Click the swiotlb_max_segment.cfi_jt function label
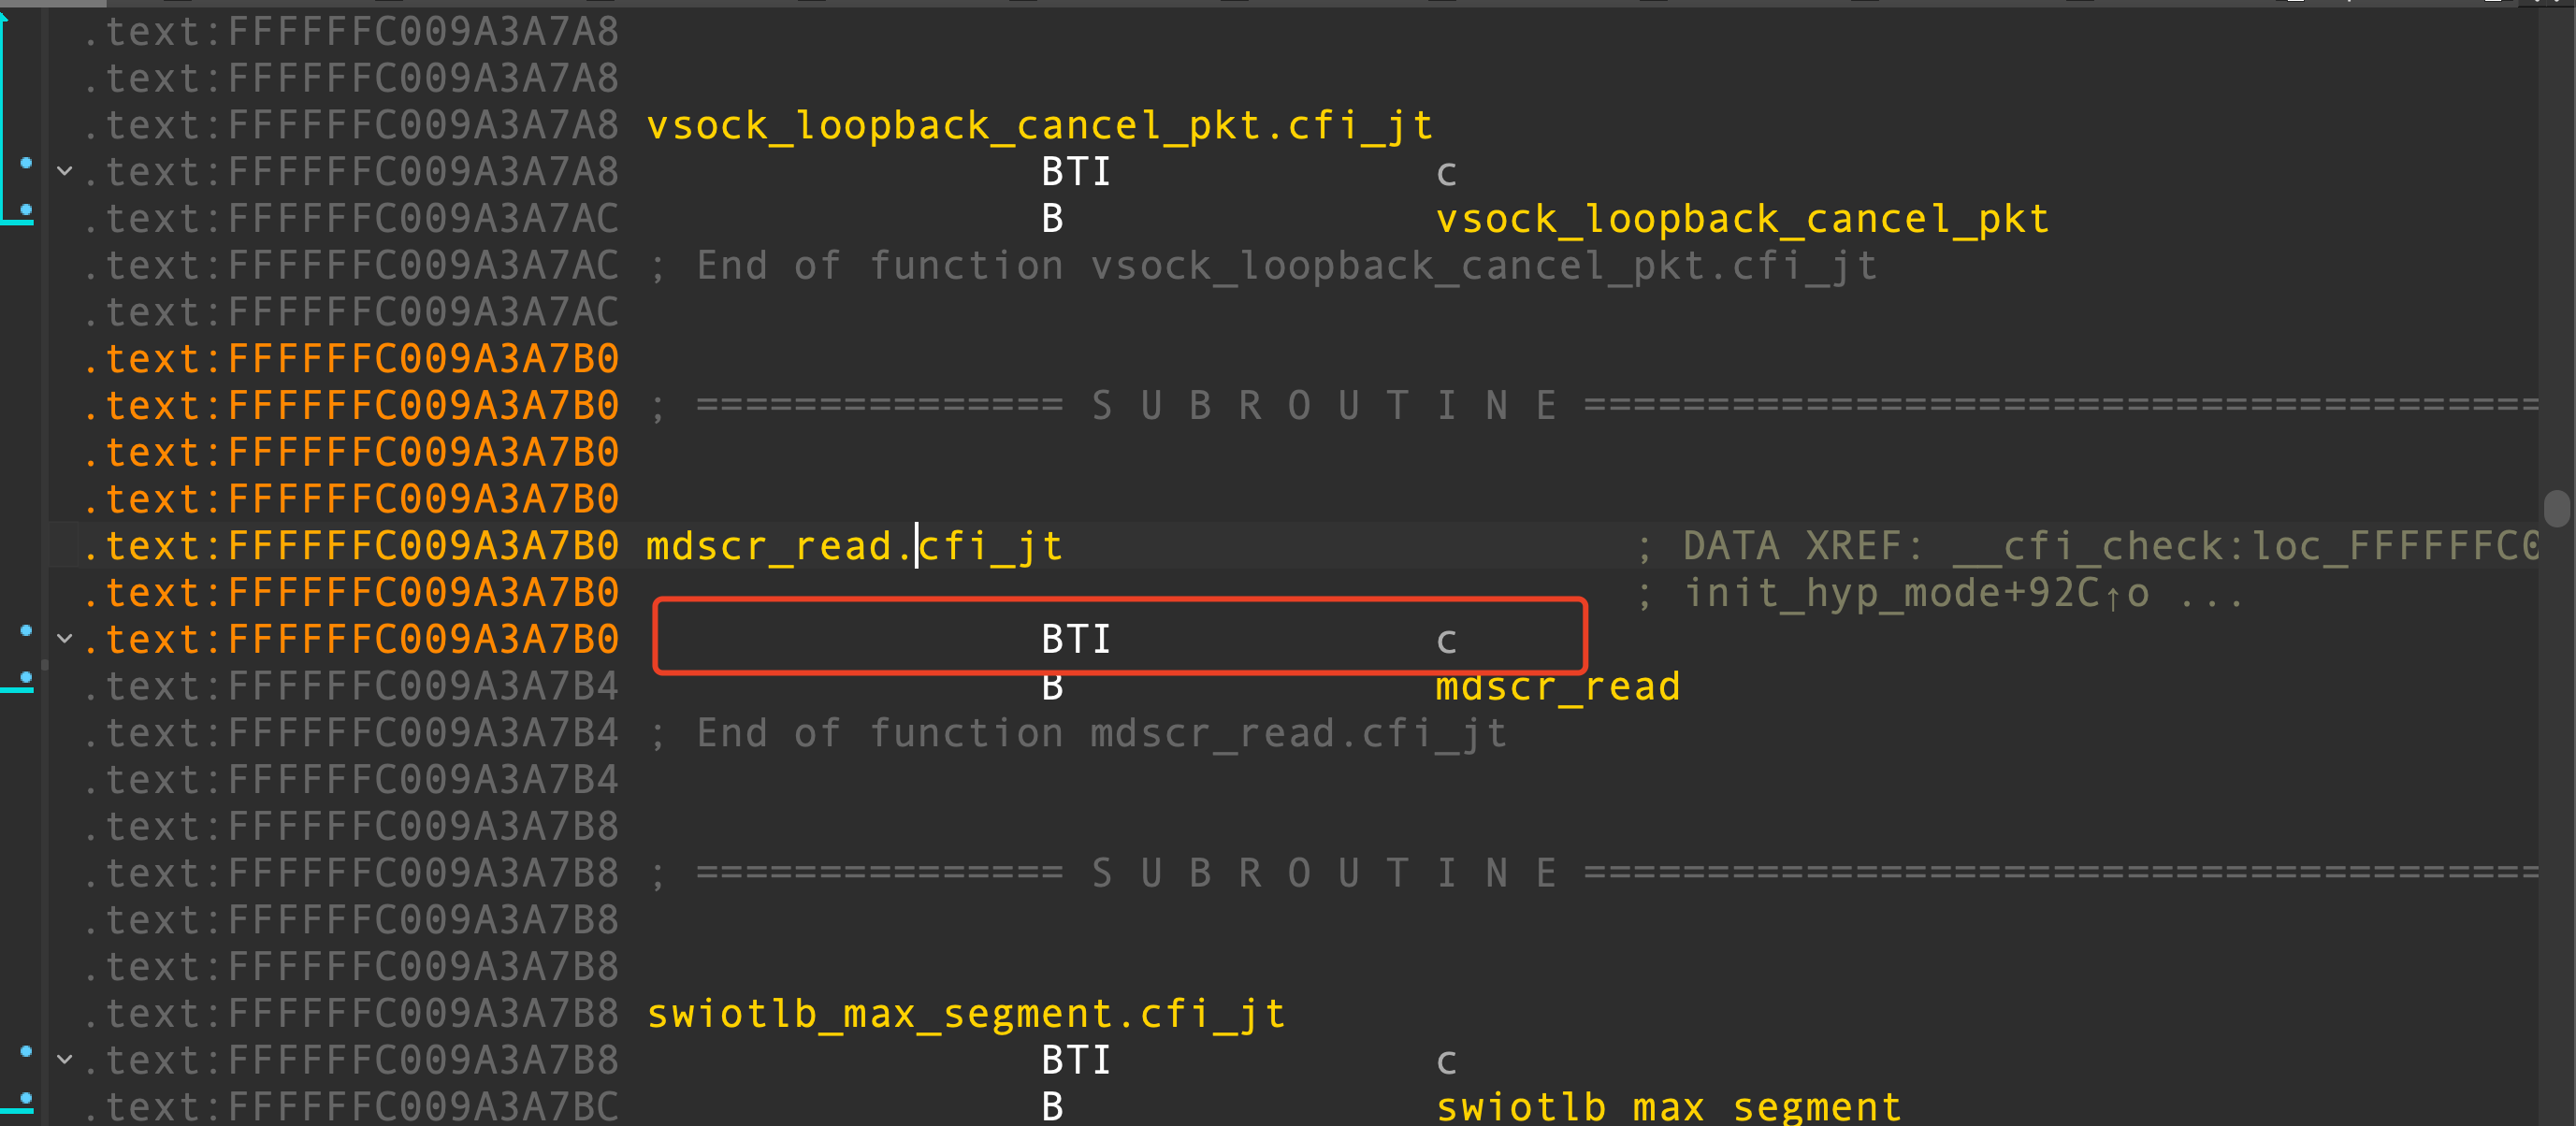2576x1126 pixels. [x=965, y=1014]
